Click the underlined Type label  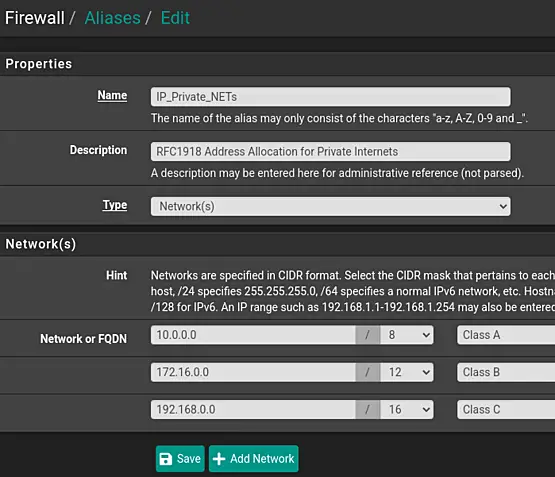pyautogui.click(x=115, y=205)
